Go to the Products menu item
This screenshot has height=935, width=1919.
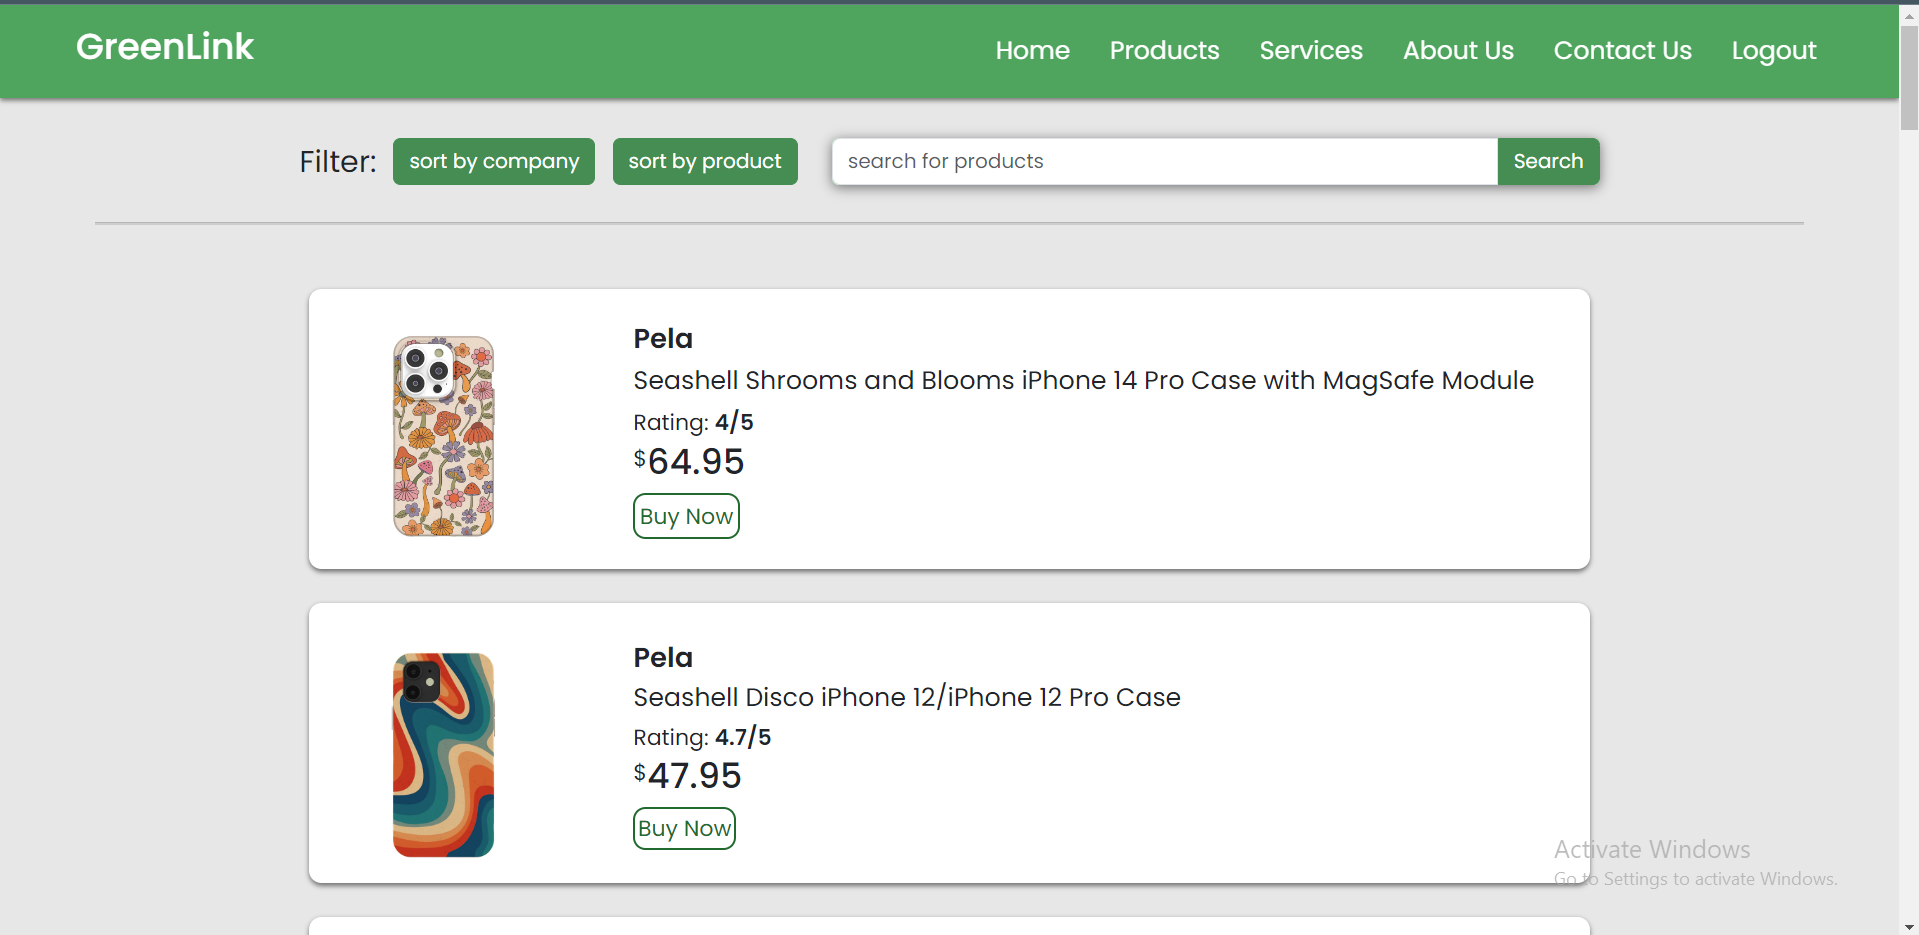coord(1164,50)
